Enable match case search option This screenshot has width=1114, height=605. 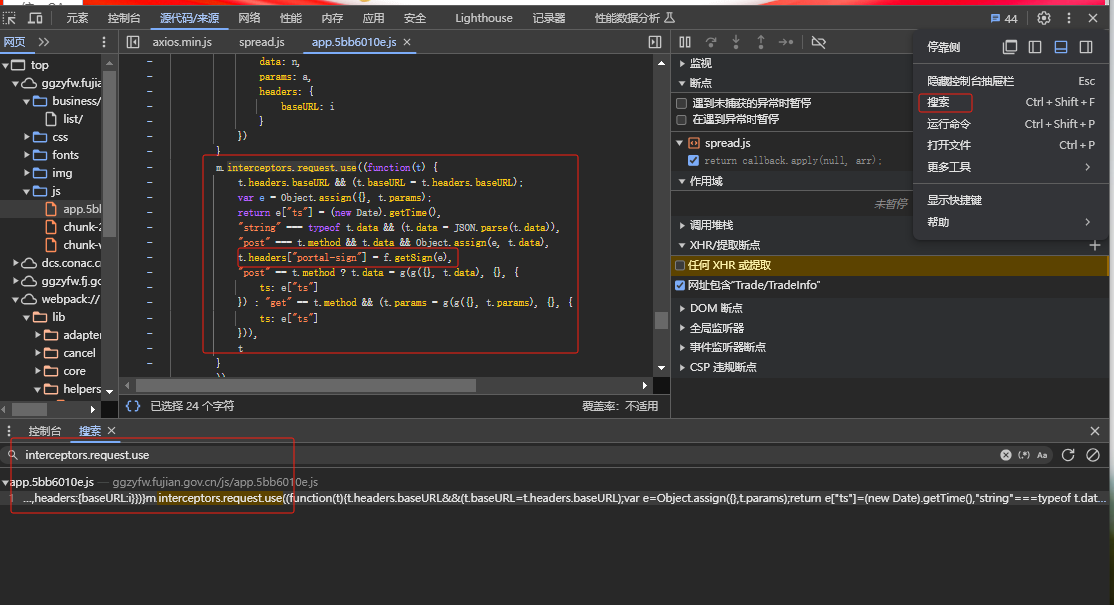pyautogui.click(x=1042, y=455)
